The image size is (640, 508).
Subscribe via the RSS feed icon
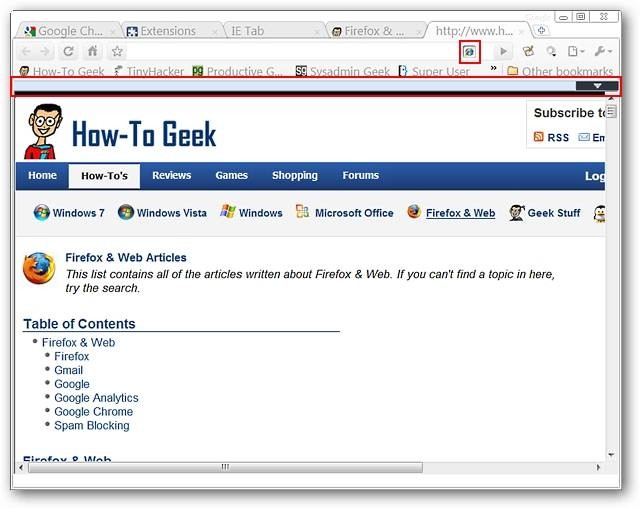[538, 137]
